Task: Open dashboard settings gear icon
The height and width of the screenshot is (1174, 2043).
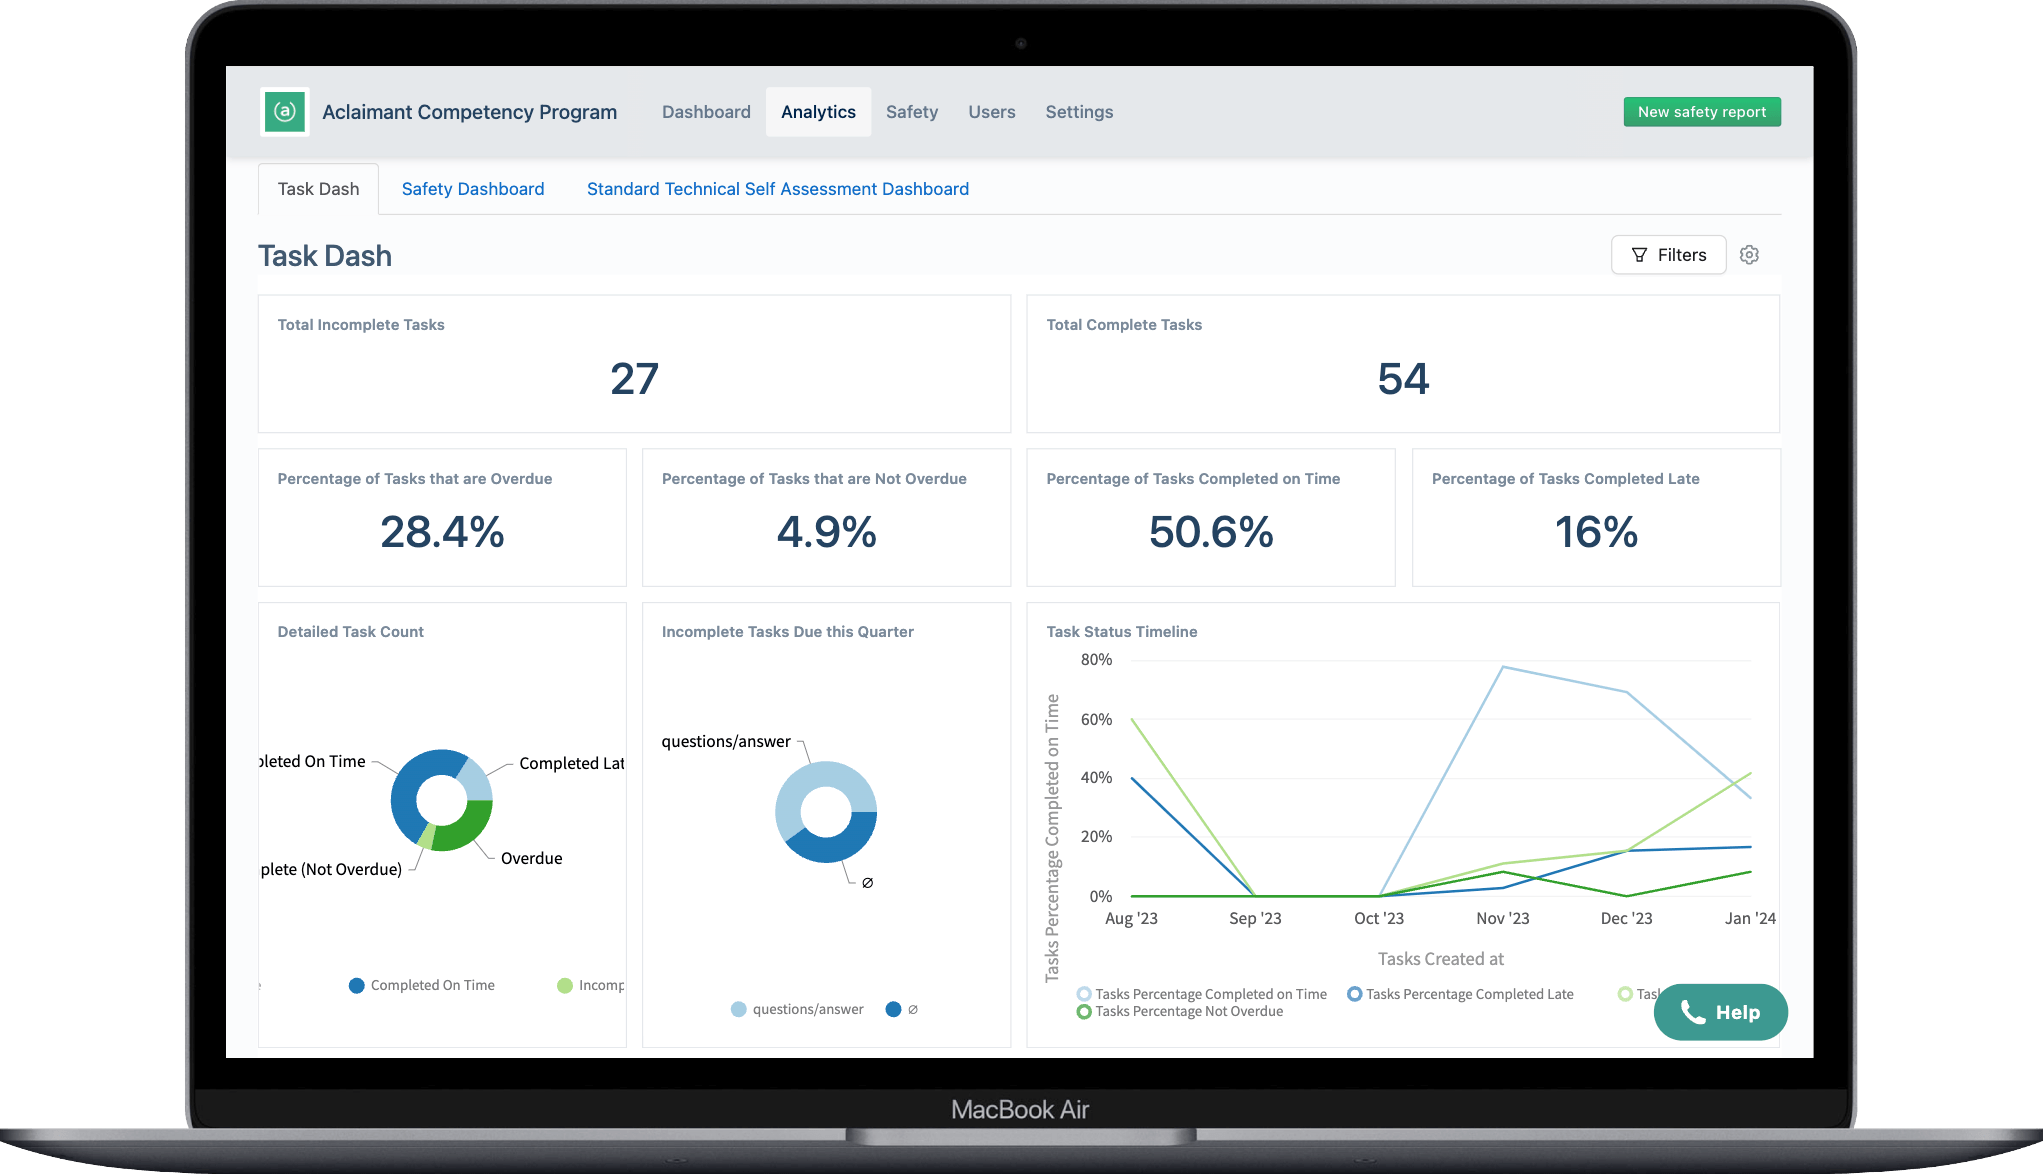Action: 1749,255
